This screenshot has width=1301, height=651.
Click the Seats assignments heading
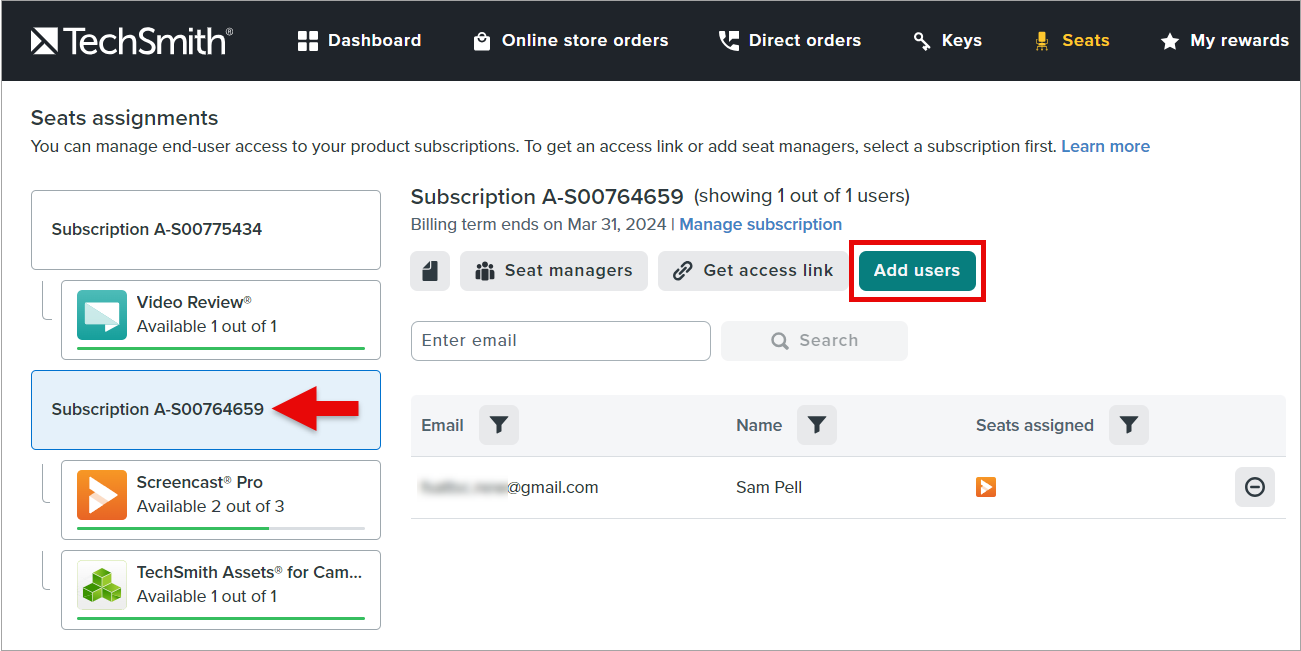(124, 118)
